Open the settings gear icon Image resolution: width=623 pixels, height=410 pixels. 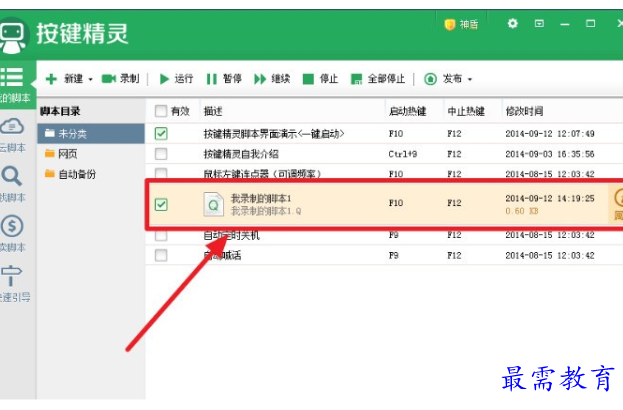click(513, 23)
